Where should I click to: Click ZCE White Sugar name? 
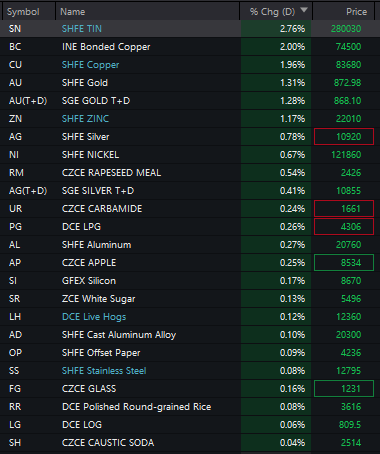pos(99,299)
